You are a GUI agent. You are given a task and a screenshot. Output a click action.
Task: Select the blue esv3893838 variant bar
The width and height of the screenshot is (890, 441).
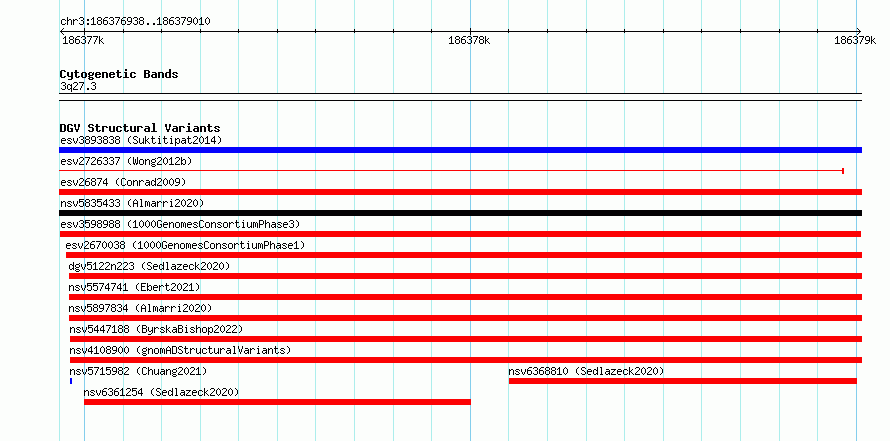click(460, 150)
